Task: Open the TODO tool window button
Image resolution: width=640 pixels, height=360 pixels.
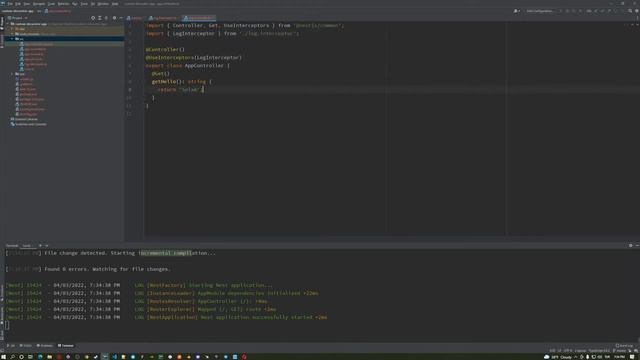Action: [x=26, y=346]
